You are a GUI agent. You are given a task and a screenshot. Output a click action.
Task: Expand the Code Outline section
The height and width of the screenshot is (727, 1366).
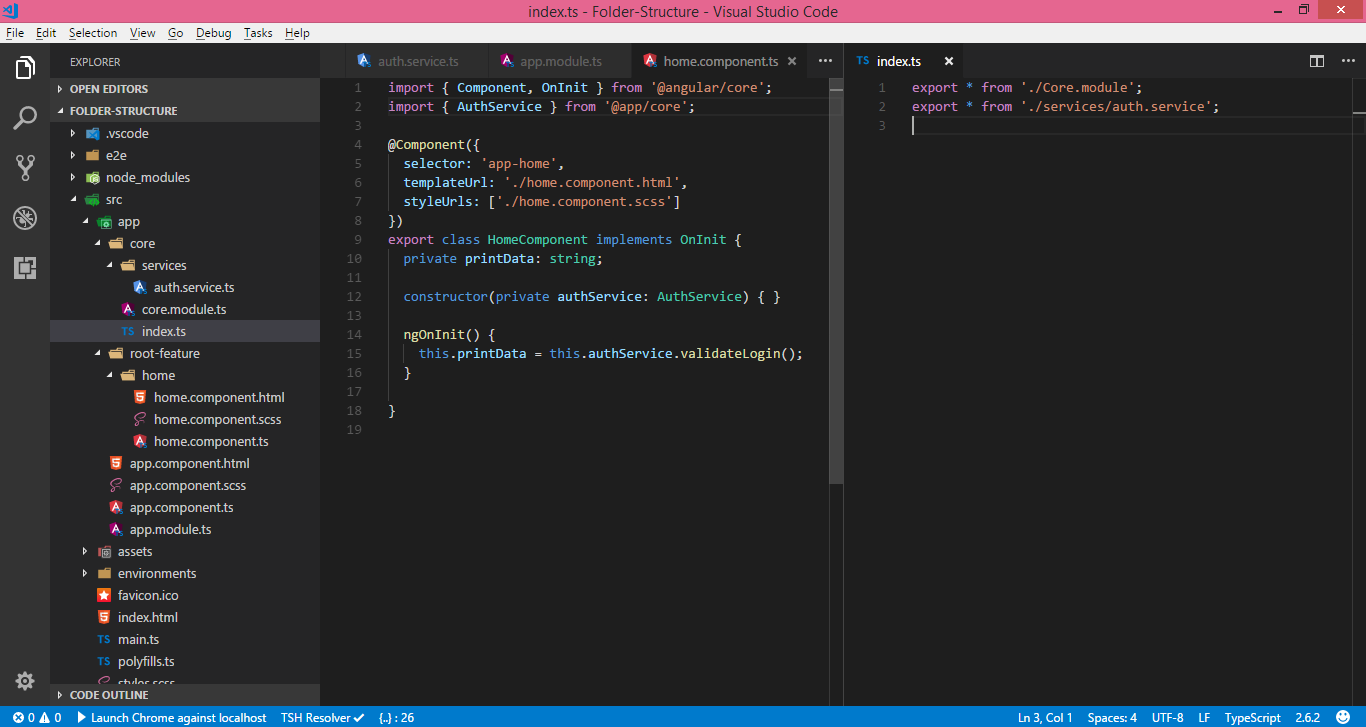185,695
